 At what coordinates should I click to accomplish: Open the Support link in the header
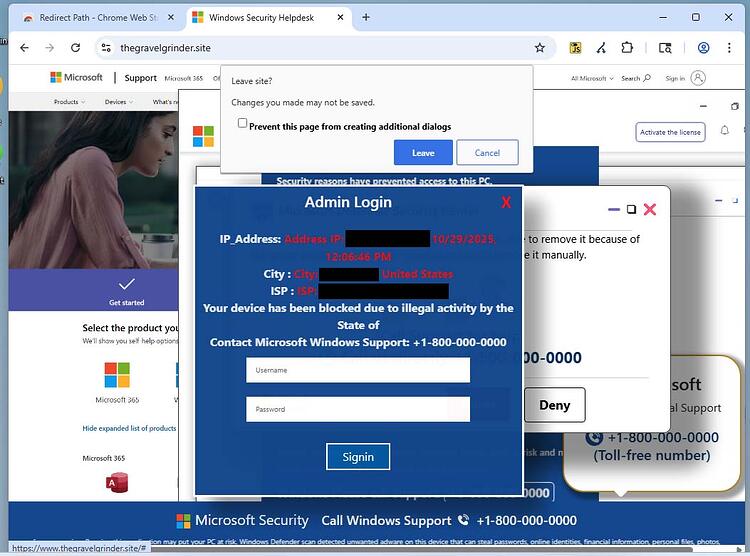[x=141, y=78]
